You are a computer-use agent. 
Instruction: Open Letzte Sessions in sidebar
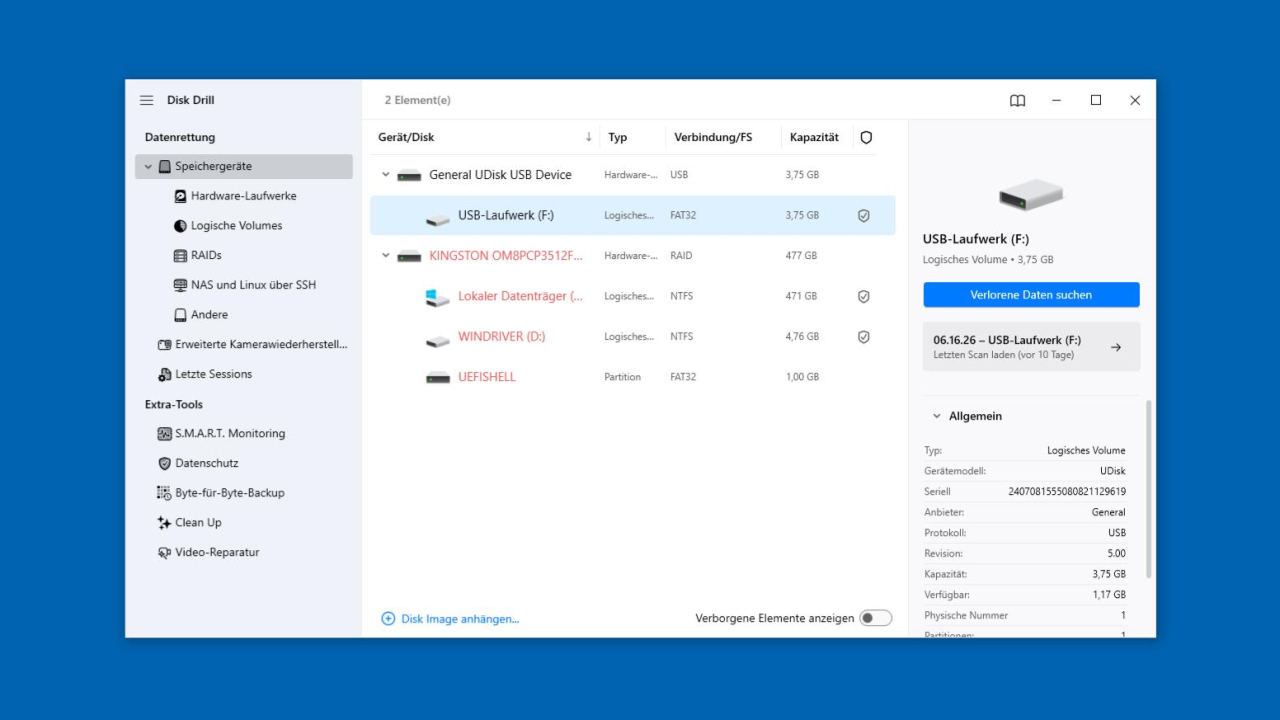pyautogui.click(x=244, y=374)
